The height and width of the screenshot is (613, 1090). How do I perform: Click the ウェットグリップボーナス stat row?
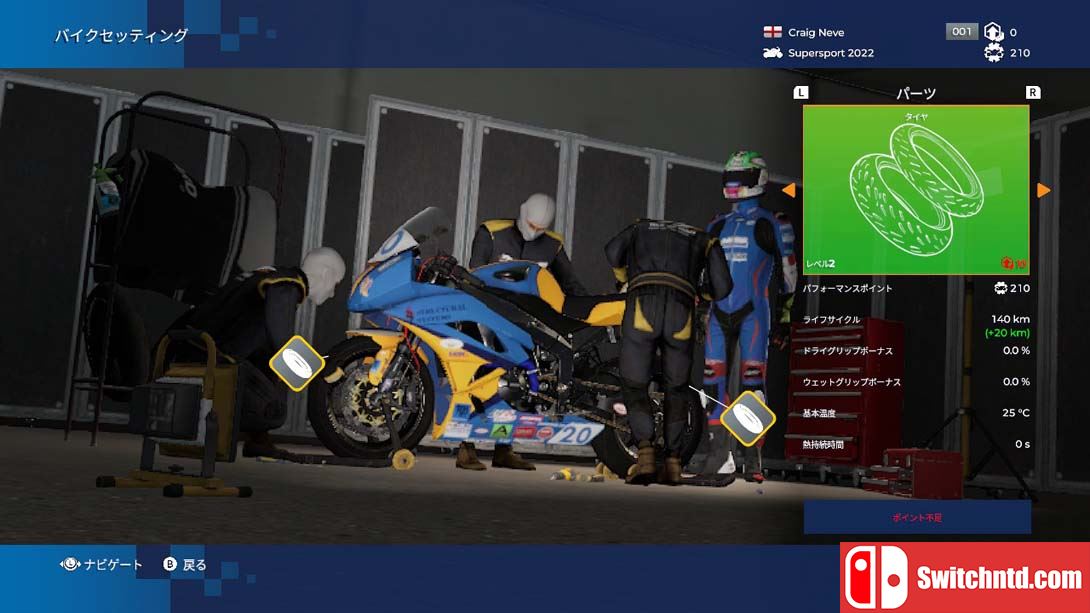916,382
